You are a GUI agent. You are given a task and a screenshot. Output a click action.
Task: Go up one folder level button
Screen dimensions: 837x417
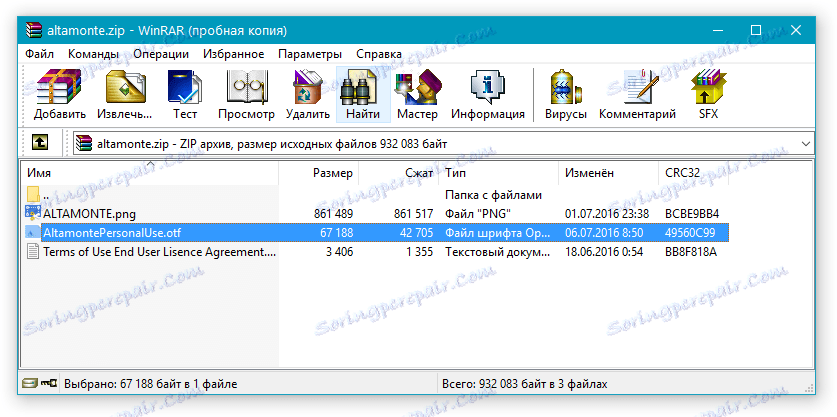40,143
